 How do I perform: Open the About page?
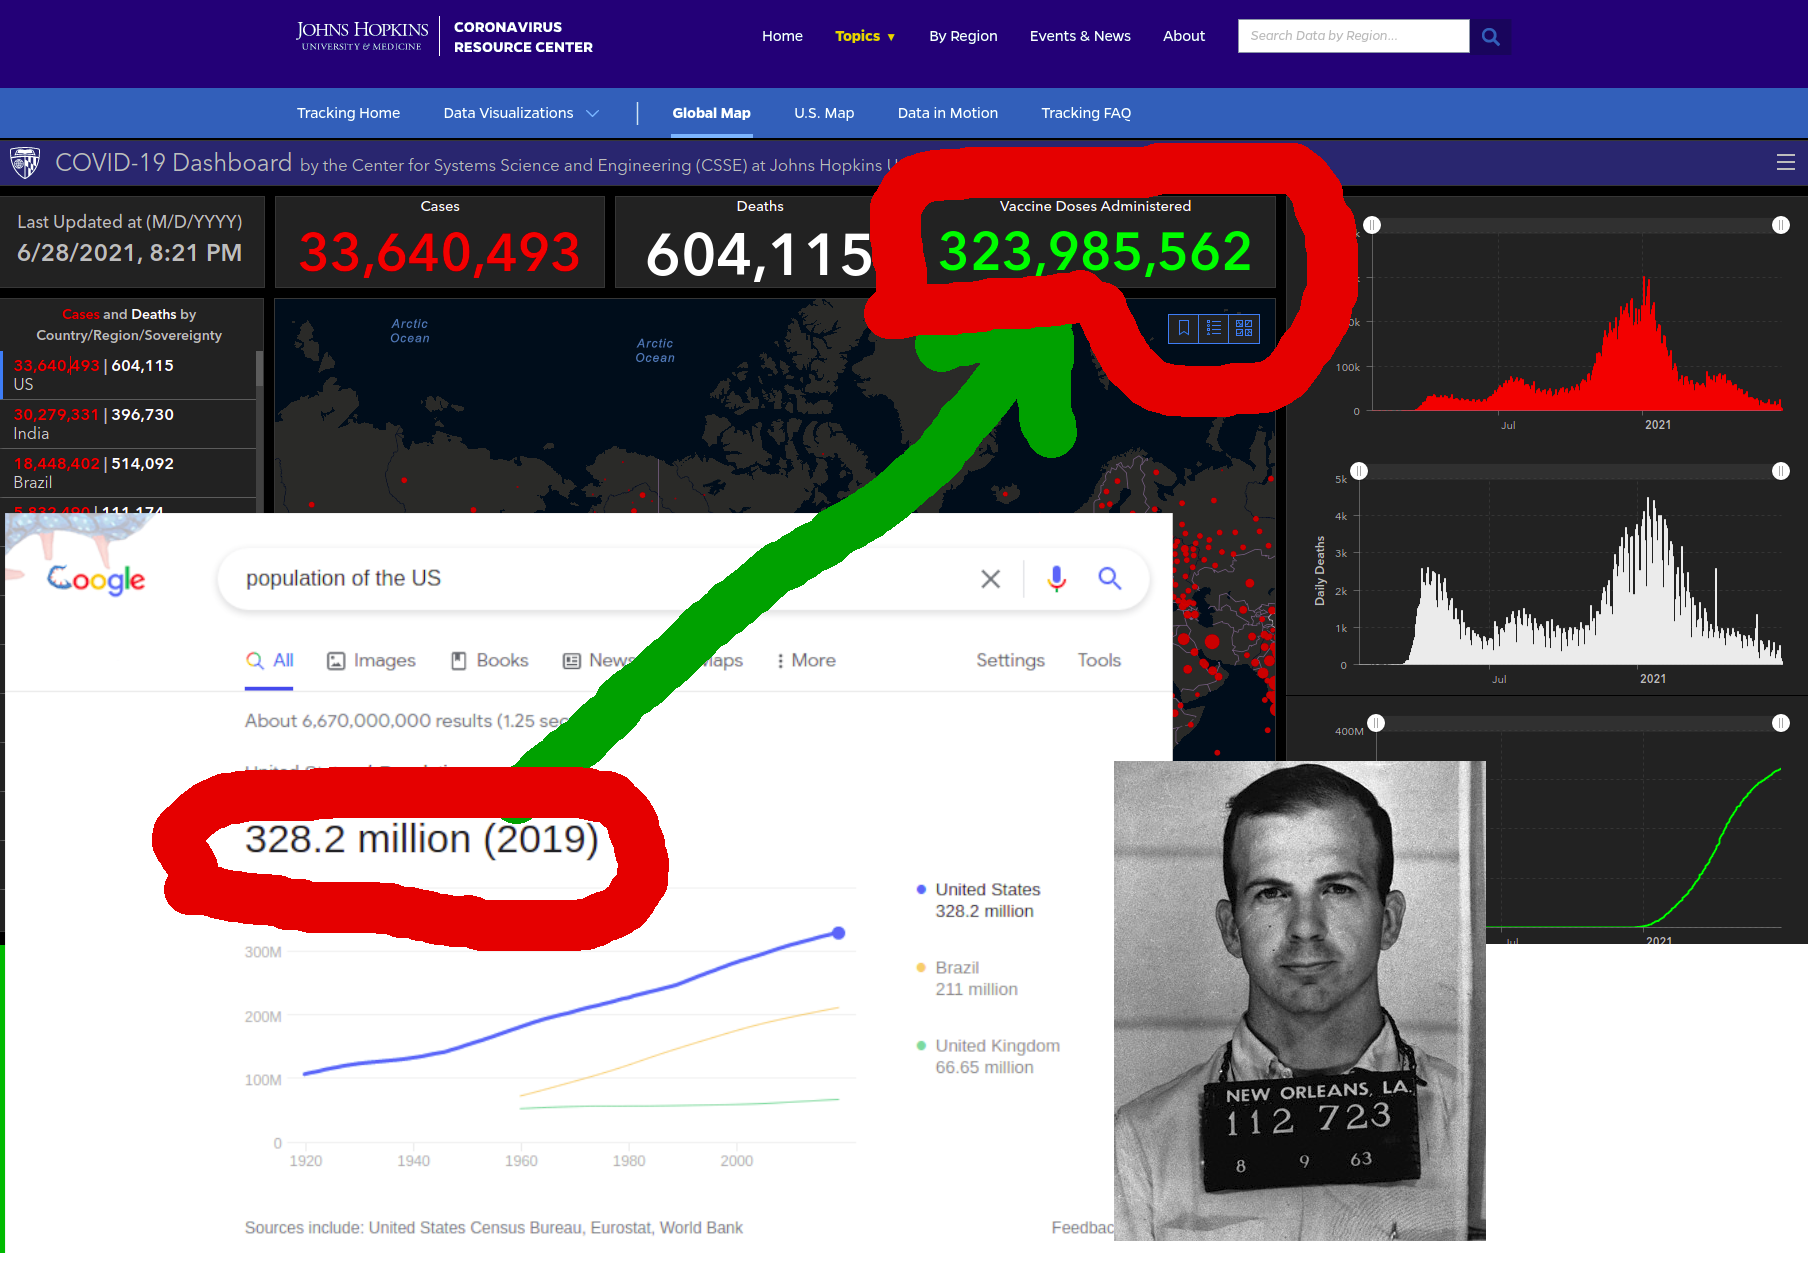point(1184,36)
